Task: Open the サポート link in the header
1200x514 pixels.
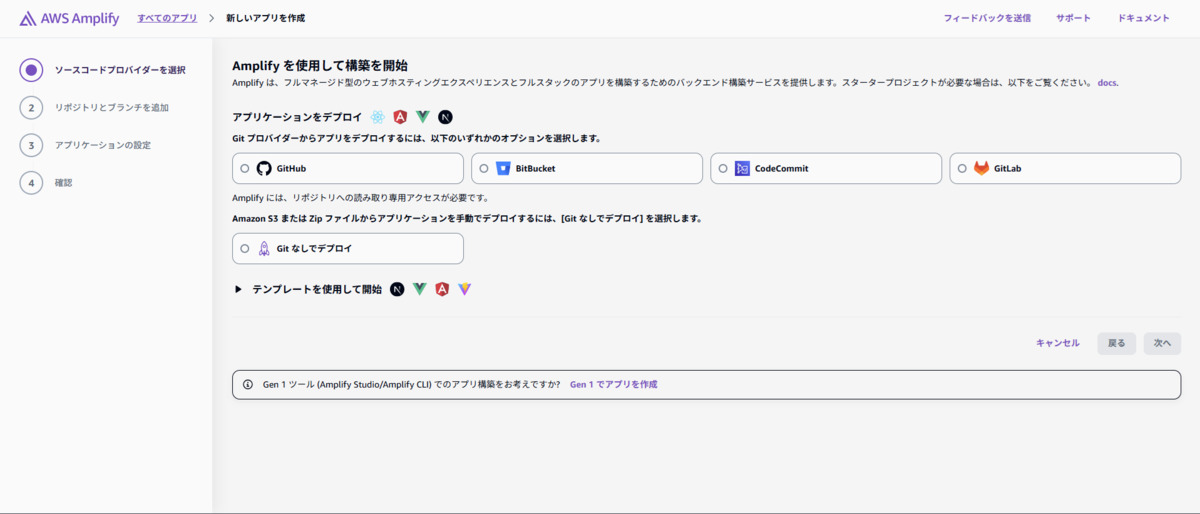Action: point(1074,18)
